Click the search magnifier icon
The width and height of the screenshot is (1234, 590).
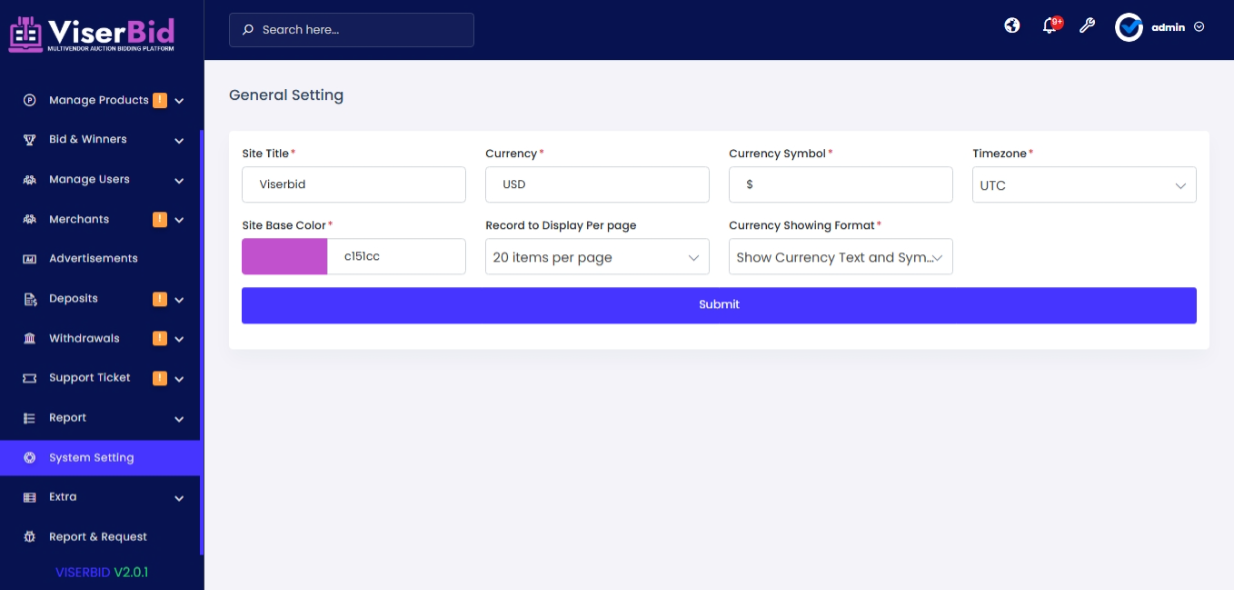click(248, 30)
